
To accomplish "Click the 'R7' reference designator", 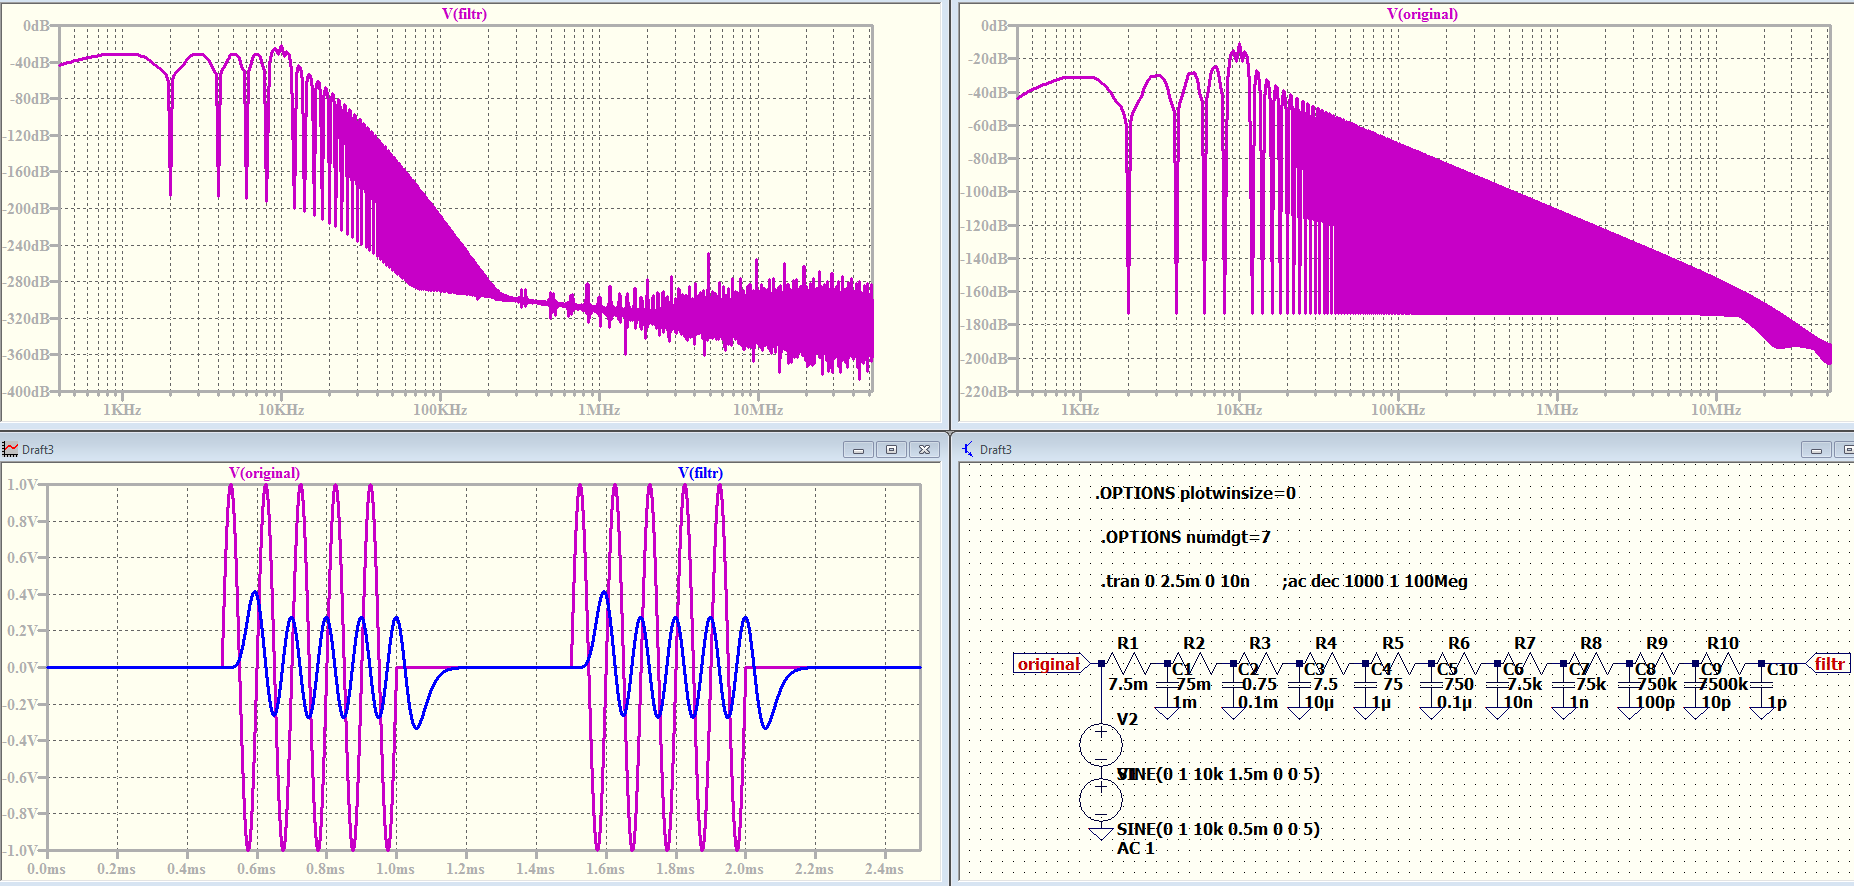I will click(1524, 643).
